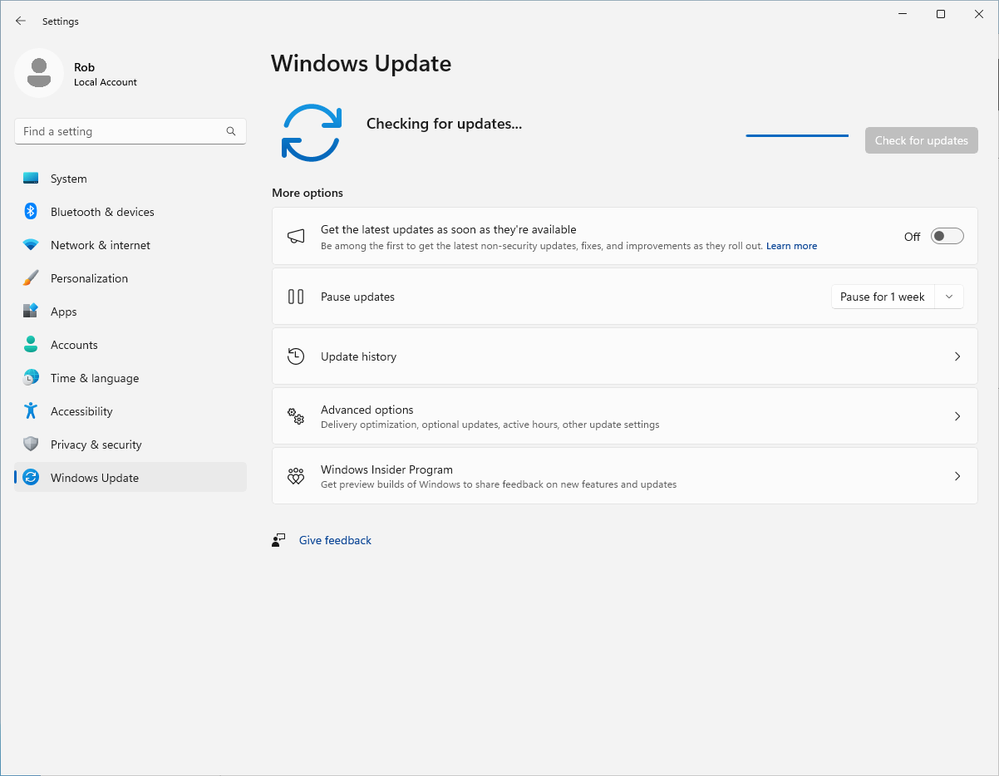Click the 'Windows Update' page title
The width and height of the screenshot is (999, 776).
[x=361, y=64]
